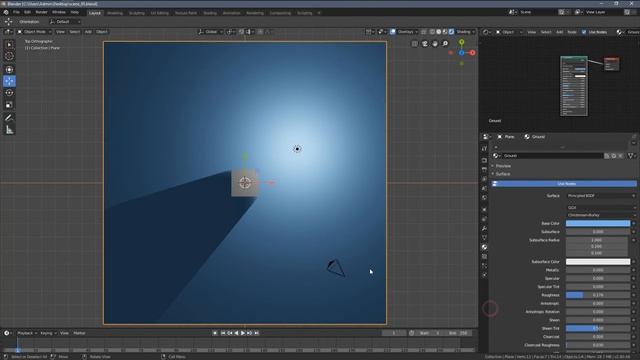Screen dimensions: 640x360
Task: Collapse the Surface panel
Action: (x=503, y=174)
